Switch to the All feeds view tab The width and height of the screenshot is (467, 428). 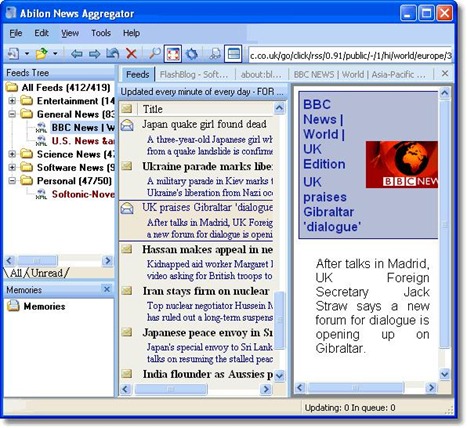coord(16,273)
